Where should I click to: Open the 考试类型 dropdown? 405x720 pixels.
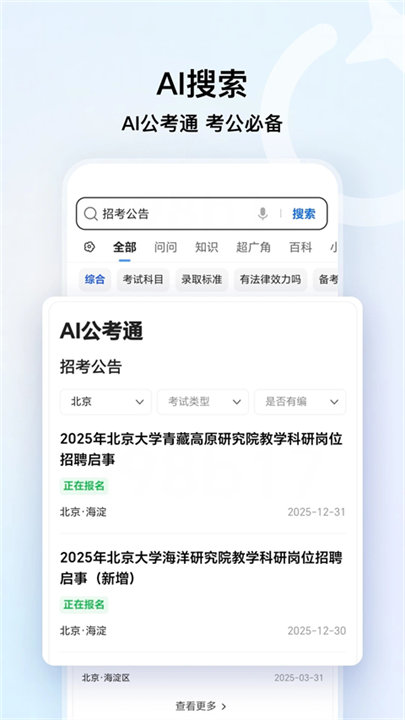[203, 402]
